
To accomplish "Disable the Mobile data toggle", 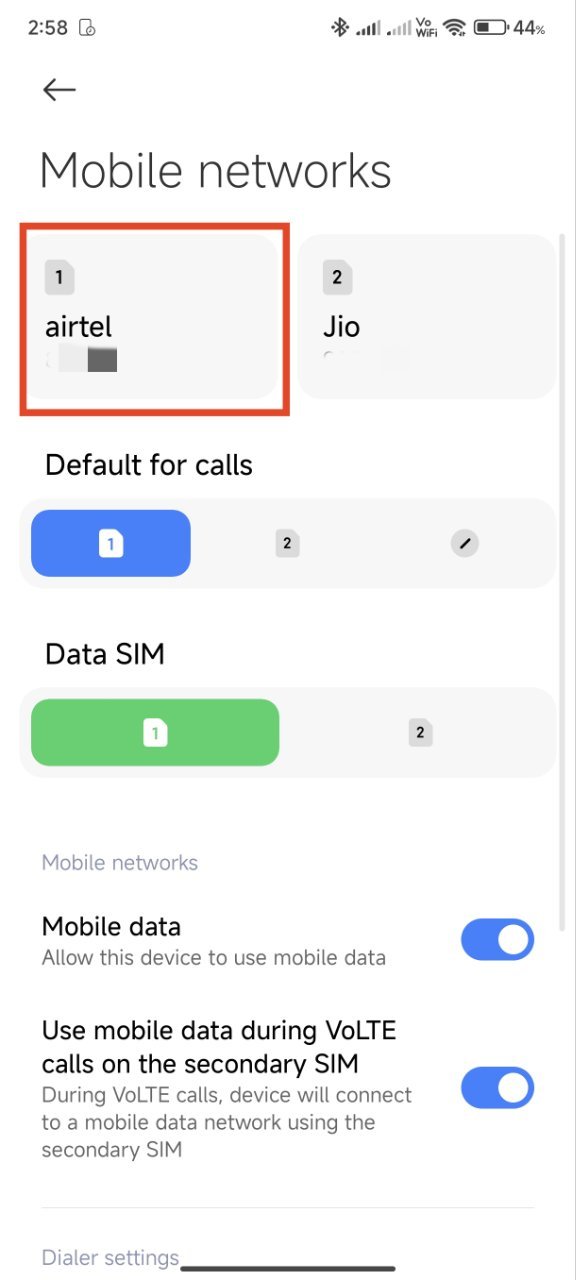I will click(x=497, y=939).
